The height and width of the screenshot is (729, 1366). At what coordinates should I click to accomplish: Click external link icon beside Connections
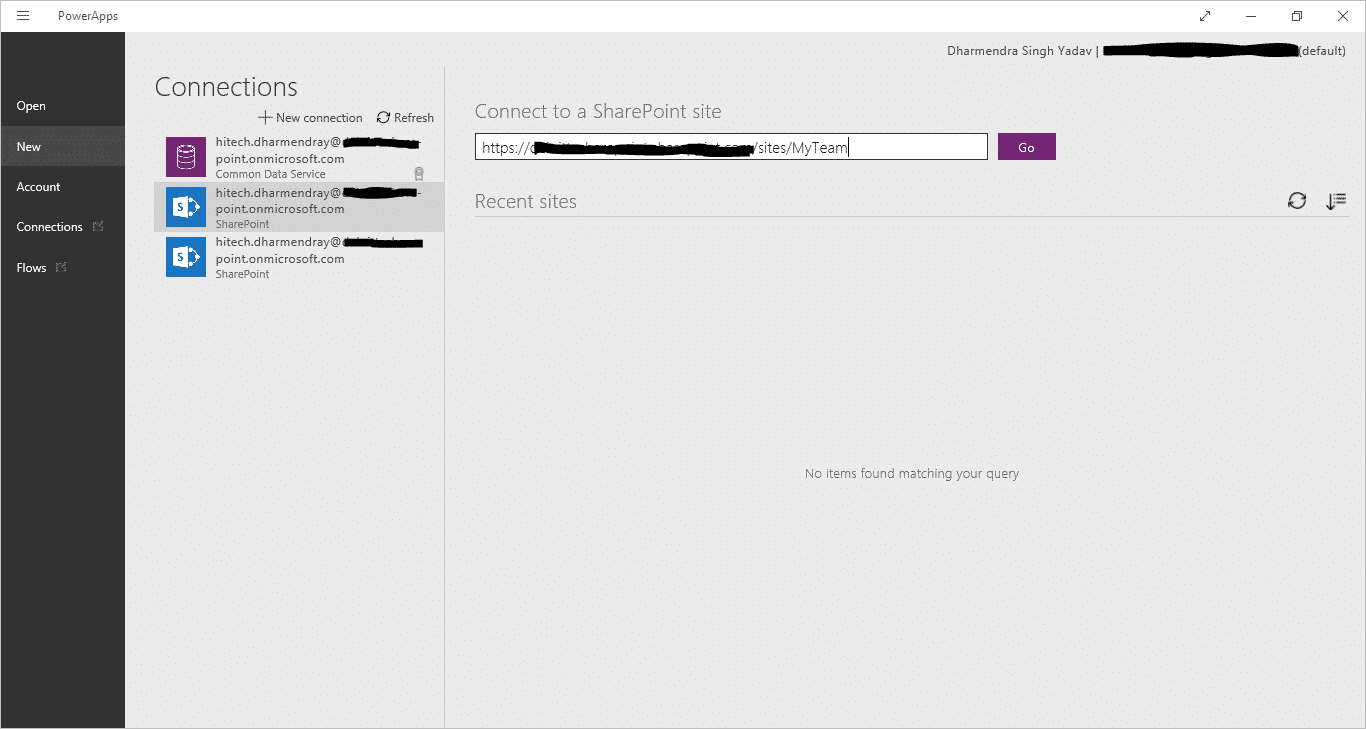pyautogui.click(x=98, y=227)
